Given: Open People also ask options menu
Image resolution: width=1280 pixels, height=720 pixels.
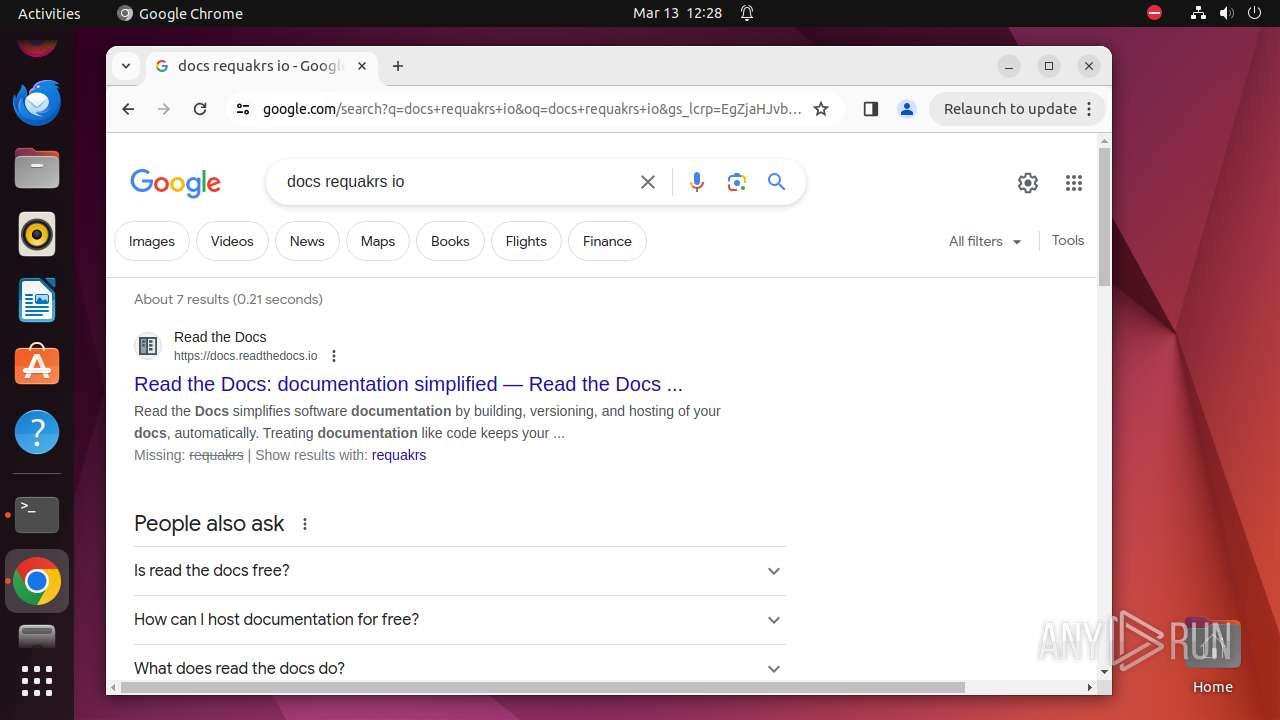Looking at the screenshot, I should 305,524.
